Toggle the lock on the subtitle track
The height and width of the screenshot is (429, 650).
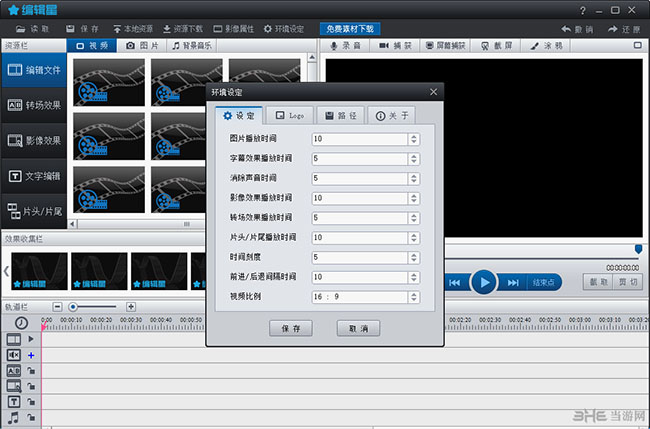click(x=31, y=370)
